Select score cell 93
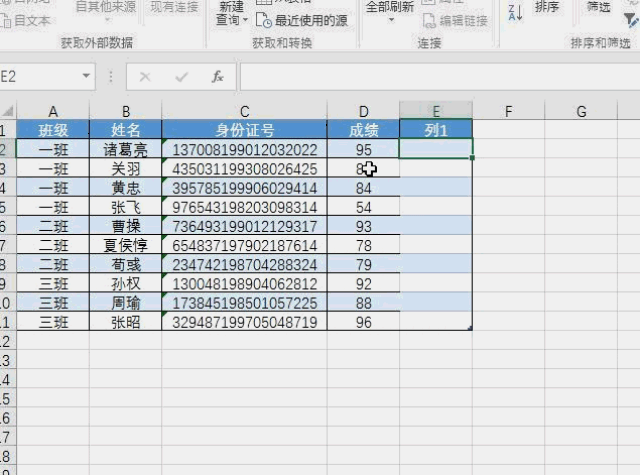 [x=363, y=226]
